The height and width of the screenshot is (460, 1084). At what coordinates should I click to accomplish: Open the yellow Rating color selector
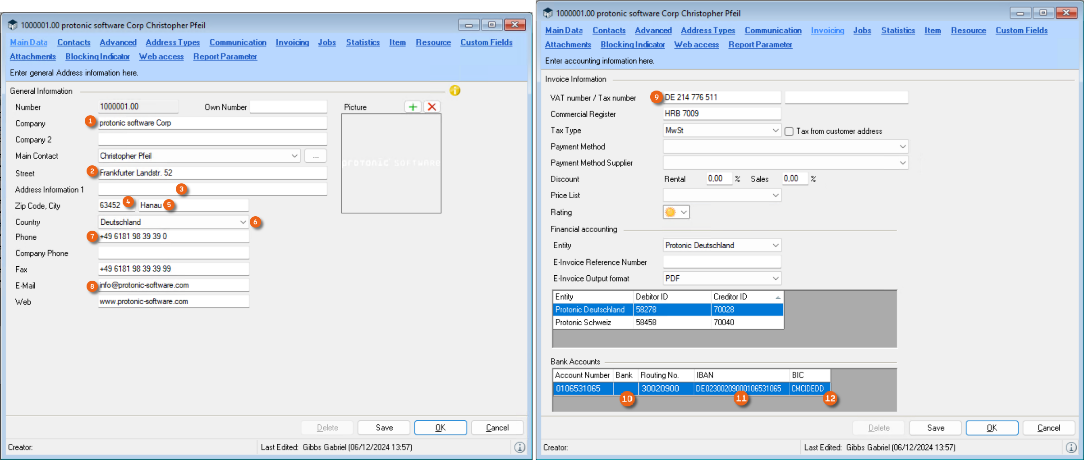pyautogui.click(x=677, y=212)
